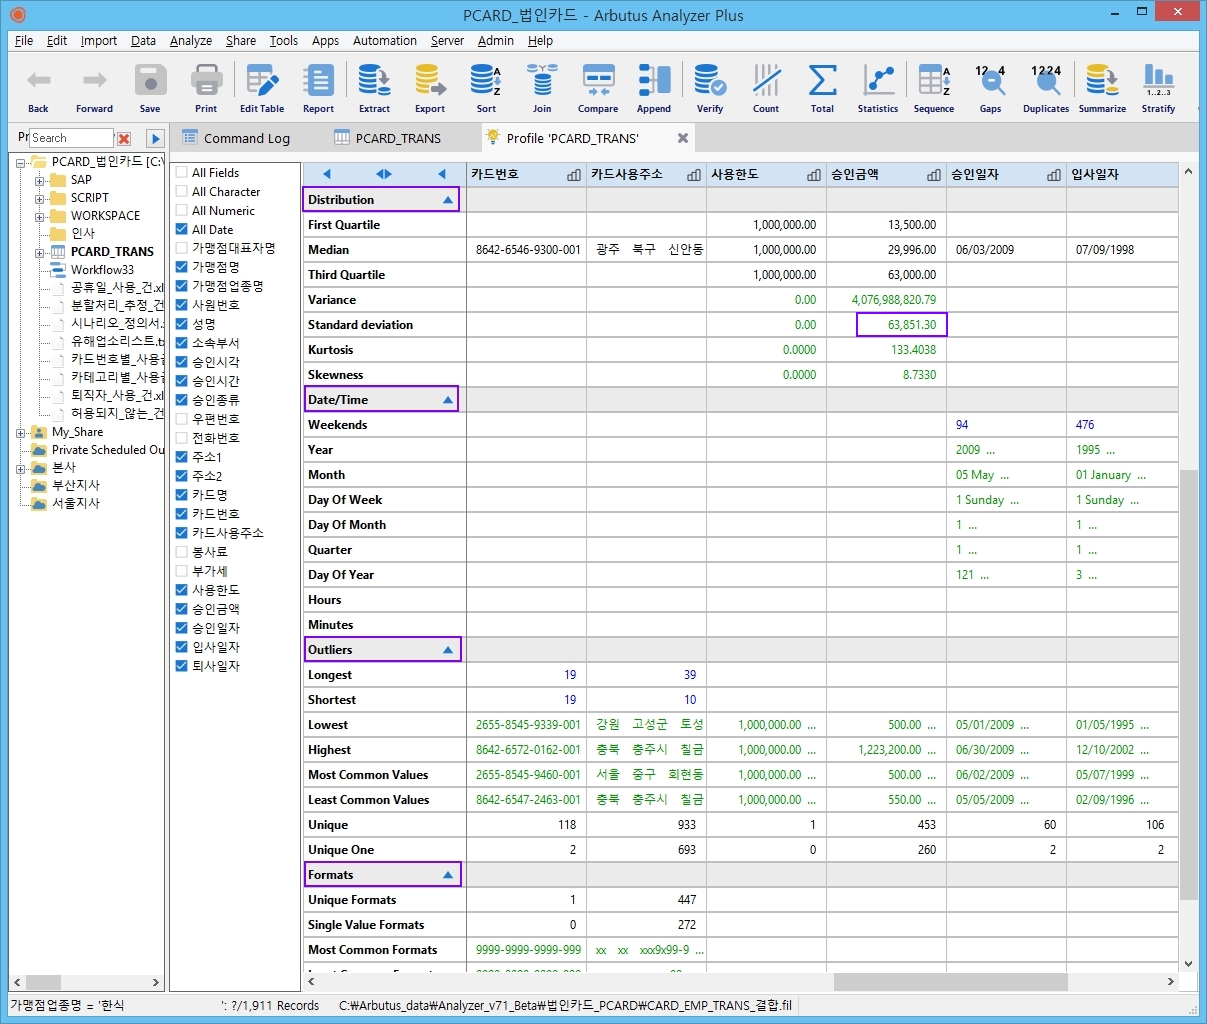1207x1024 pixels.
Task: Switch to the Command Log tab
Action: [x=236, y=138]
